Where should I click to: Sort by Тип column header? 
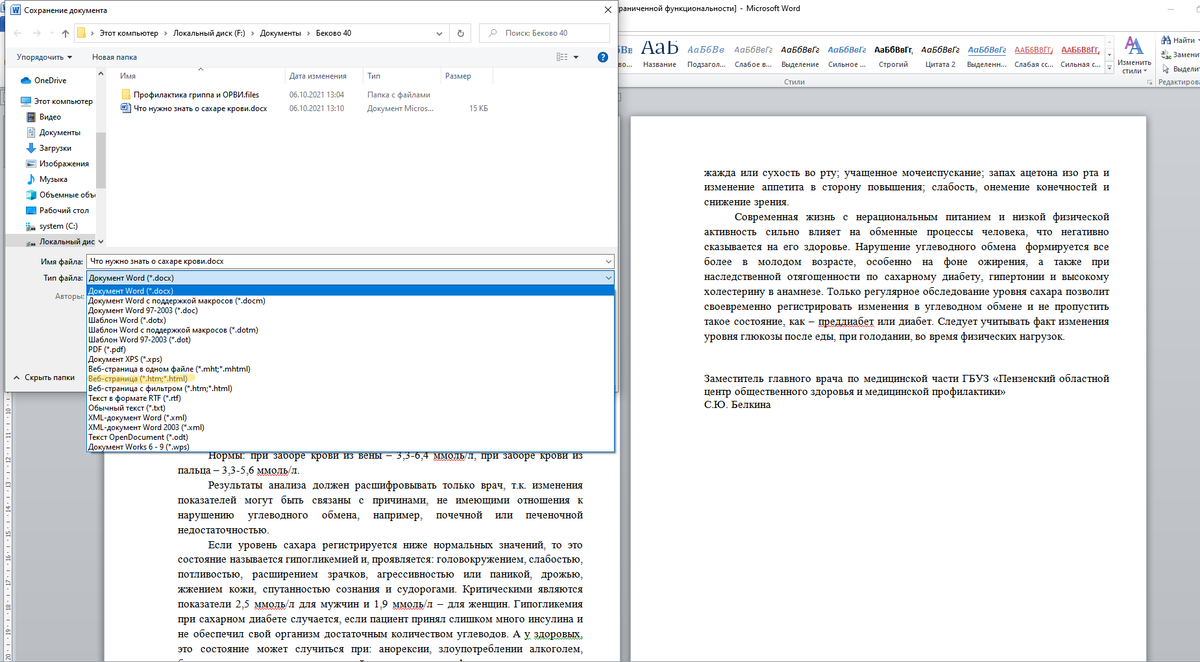pos(373,76)
